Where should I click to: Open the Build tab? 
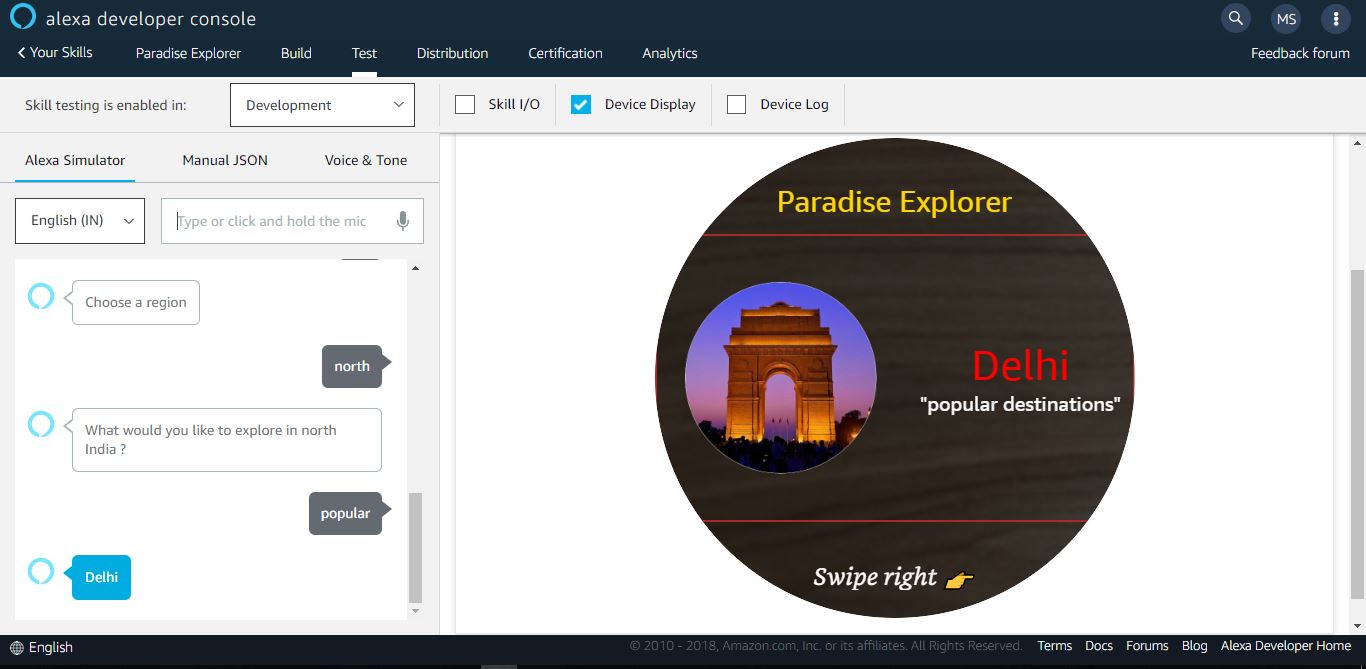click(296, 53)
